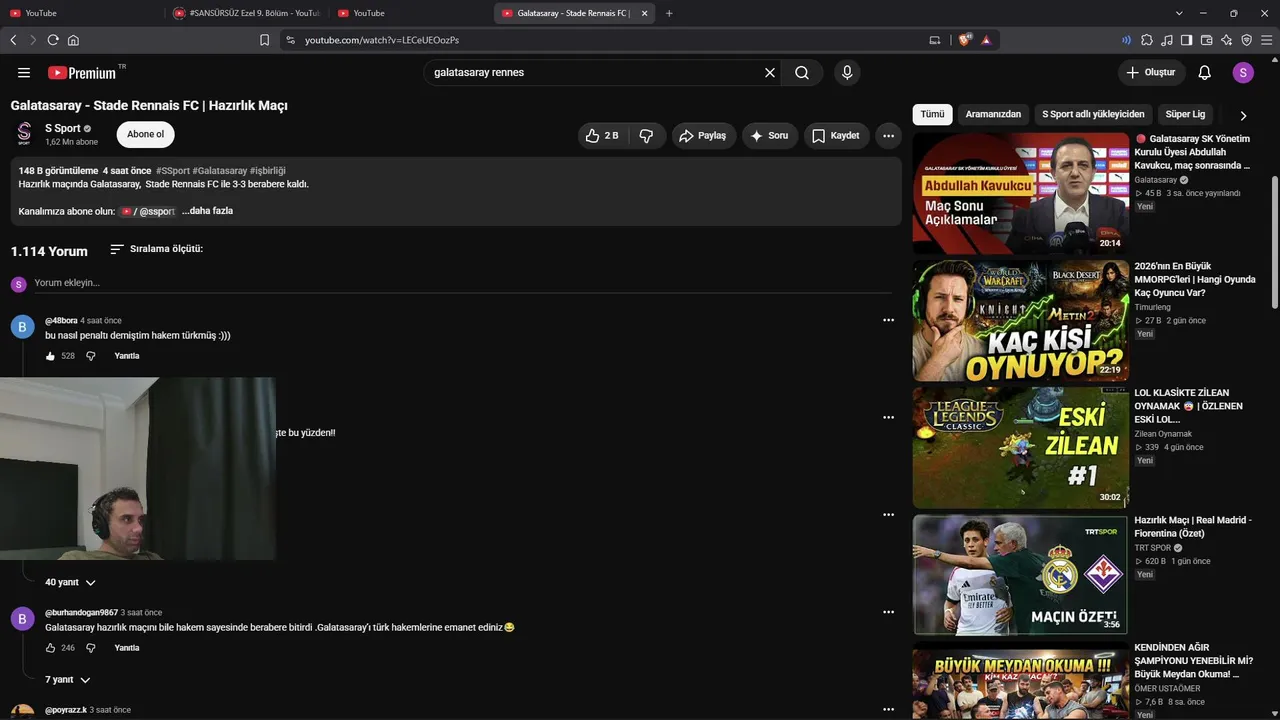Open the music note playlist icon
Viewport: 1280px width, 720px height.
[1167, 40]
